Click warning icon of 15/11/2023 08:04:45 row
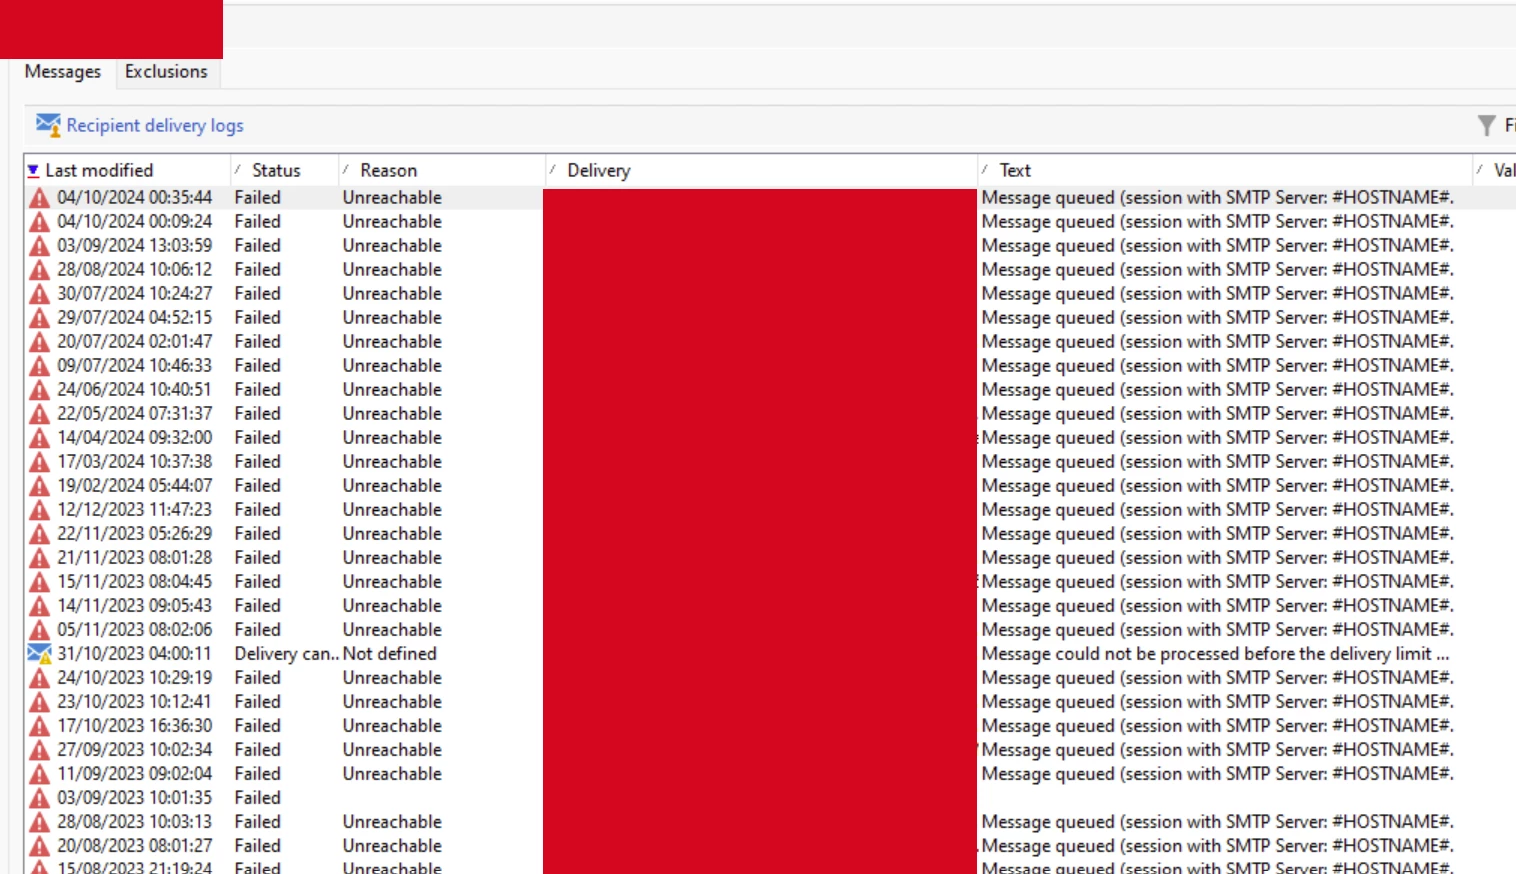This screenshot has height=874, width=1516. [39, 582]
